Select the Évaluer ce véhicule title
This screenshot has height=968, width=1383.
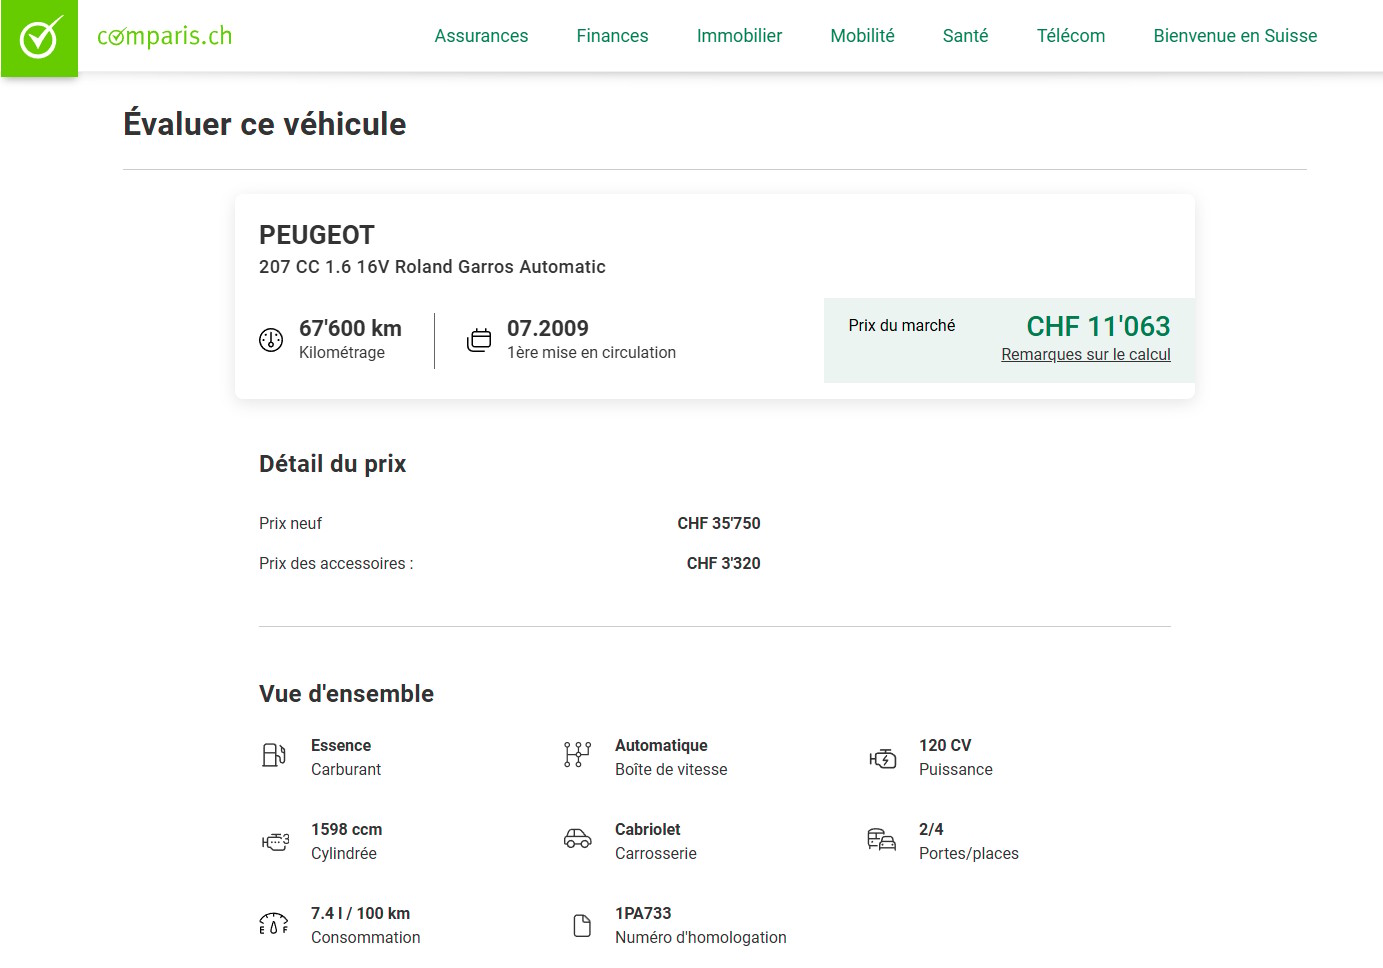[x=265, y=124]
